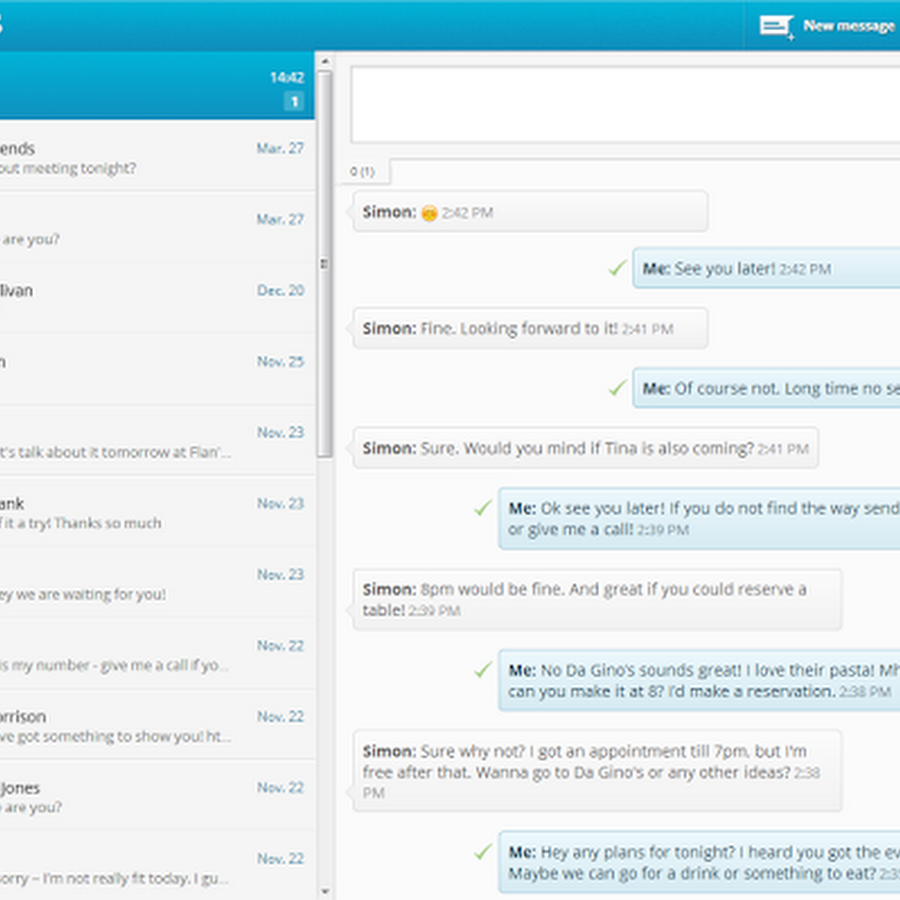This screenshot has height=900, width=900.
Task: Click the conversation list scroll up arrow
Action: click(x=325, y=60)
